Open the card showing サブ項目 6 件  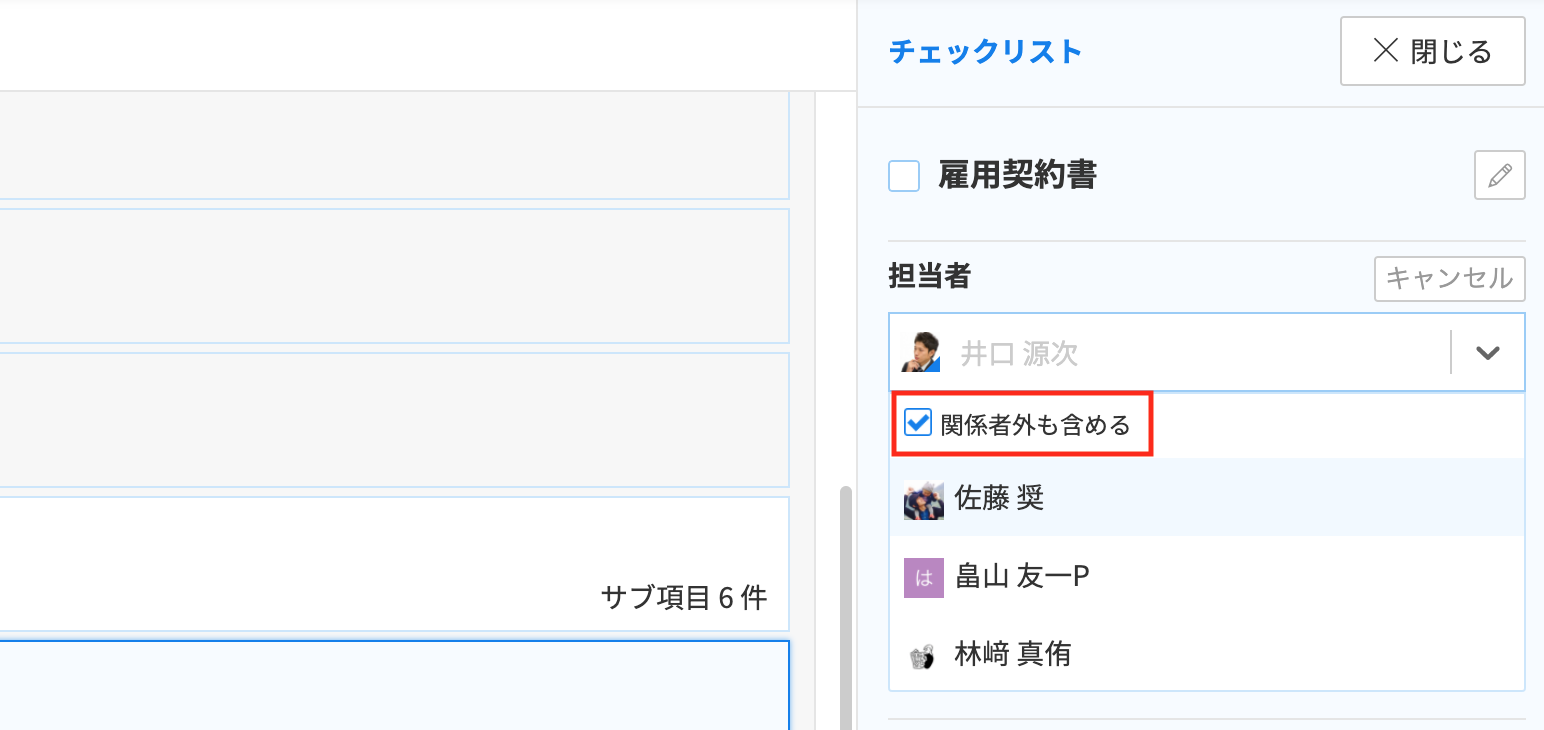pos(394,564)
